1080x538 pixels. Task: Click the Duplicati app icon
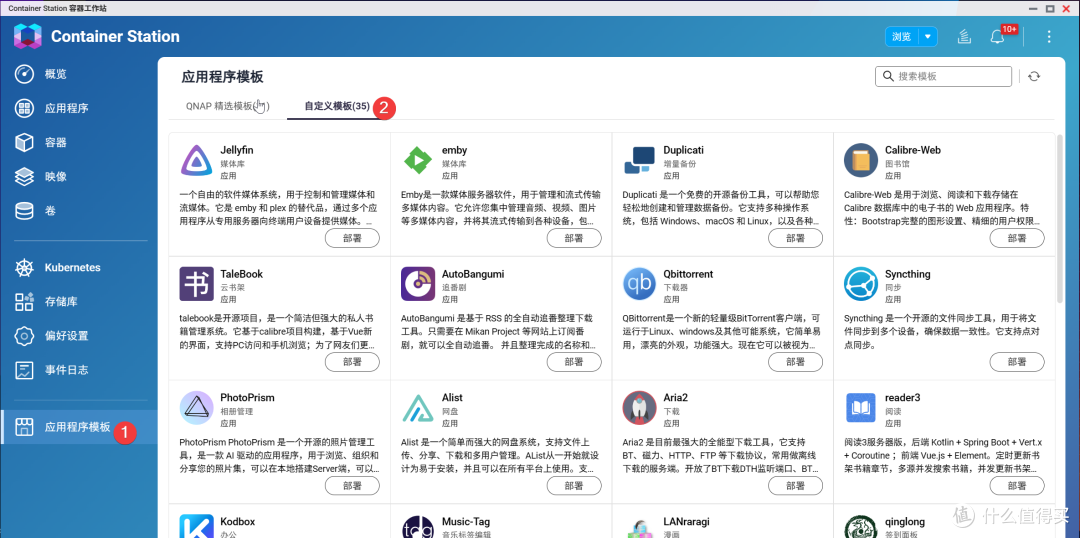pyautogui.click(x=639, y=161)
